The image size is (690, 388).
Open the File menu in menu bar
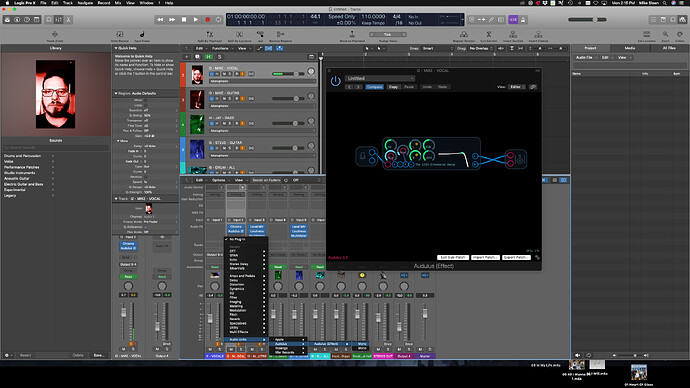point(43,3)
